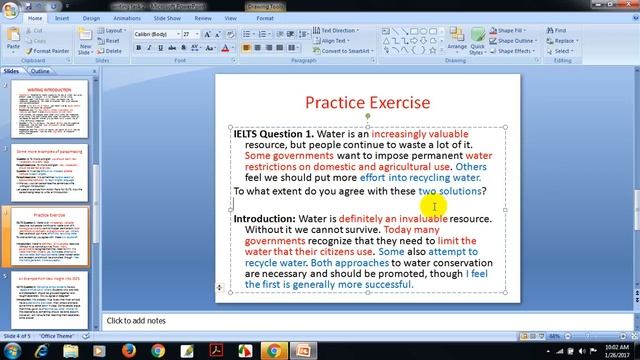
Task: Toggle Bold formatting
Action: (x=138, y=48)
